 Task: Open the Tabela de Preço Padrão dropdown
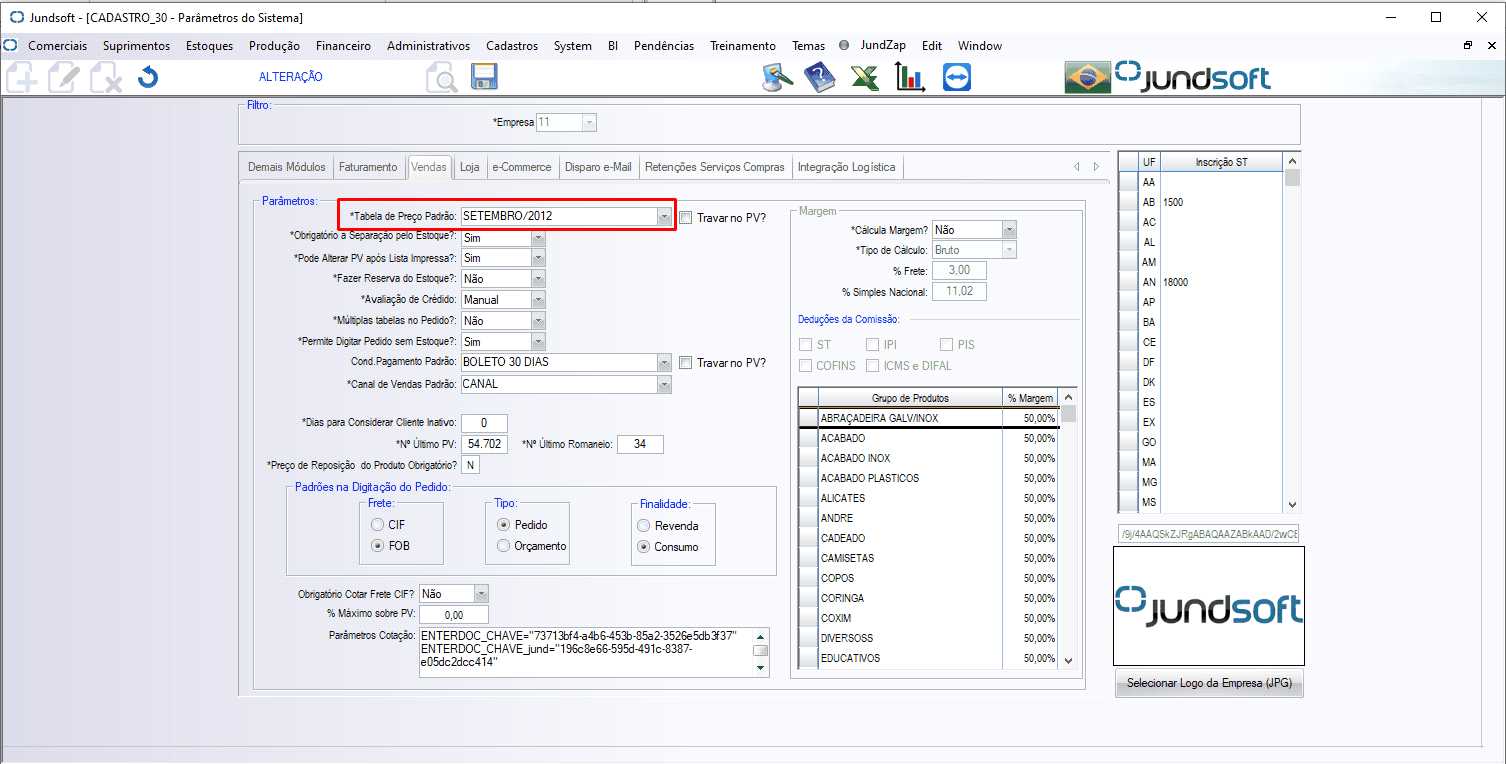point(664,216)
